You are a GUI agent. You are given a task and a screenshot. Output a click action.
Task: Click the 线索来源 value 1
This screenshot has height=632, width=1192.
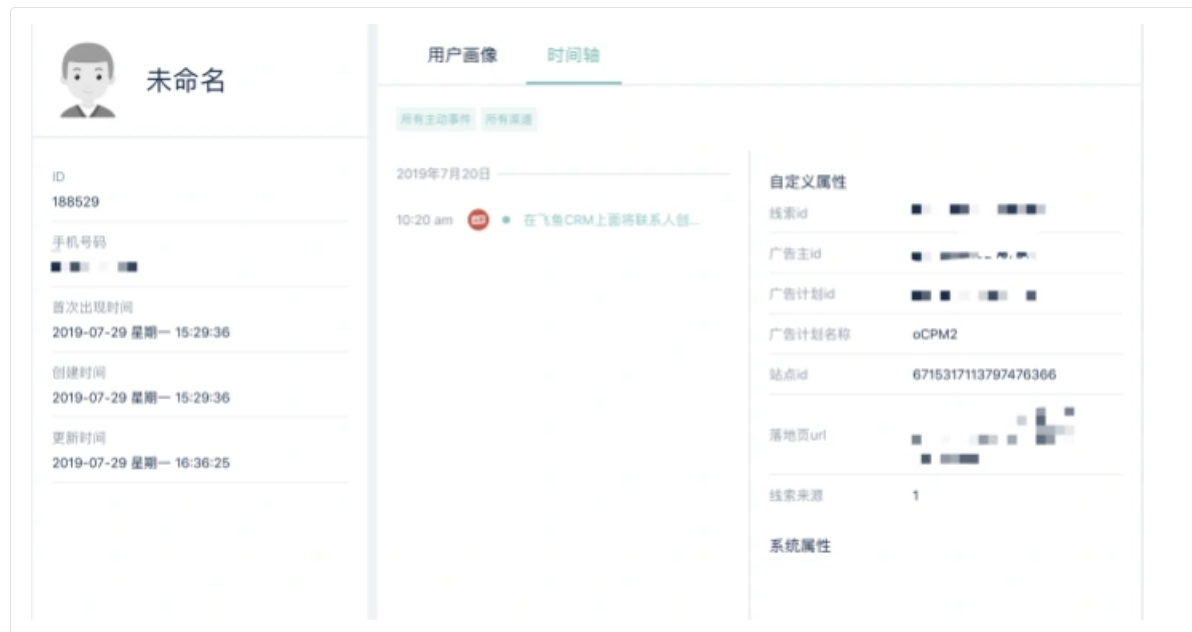pyautogui.click(x=915, y=495)
